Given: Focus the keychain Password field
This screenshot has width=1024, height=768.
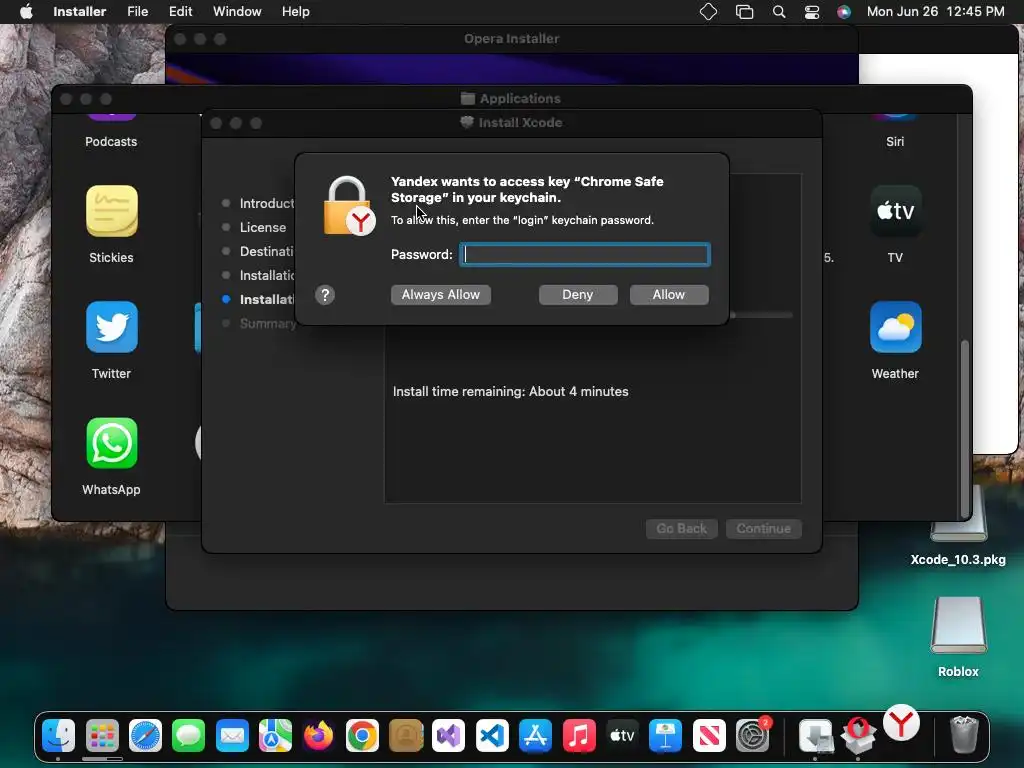Looking at the screenshot, I should pos(584,255).
